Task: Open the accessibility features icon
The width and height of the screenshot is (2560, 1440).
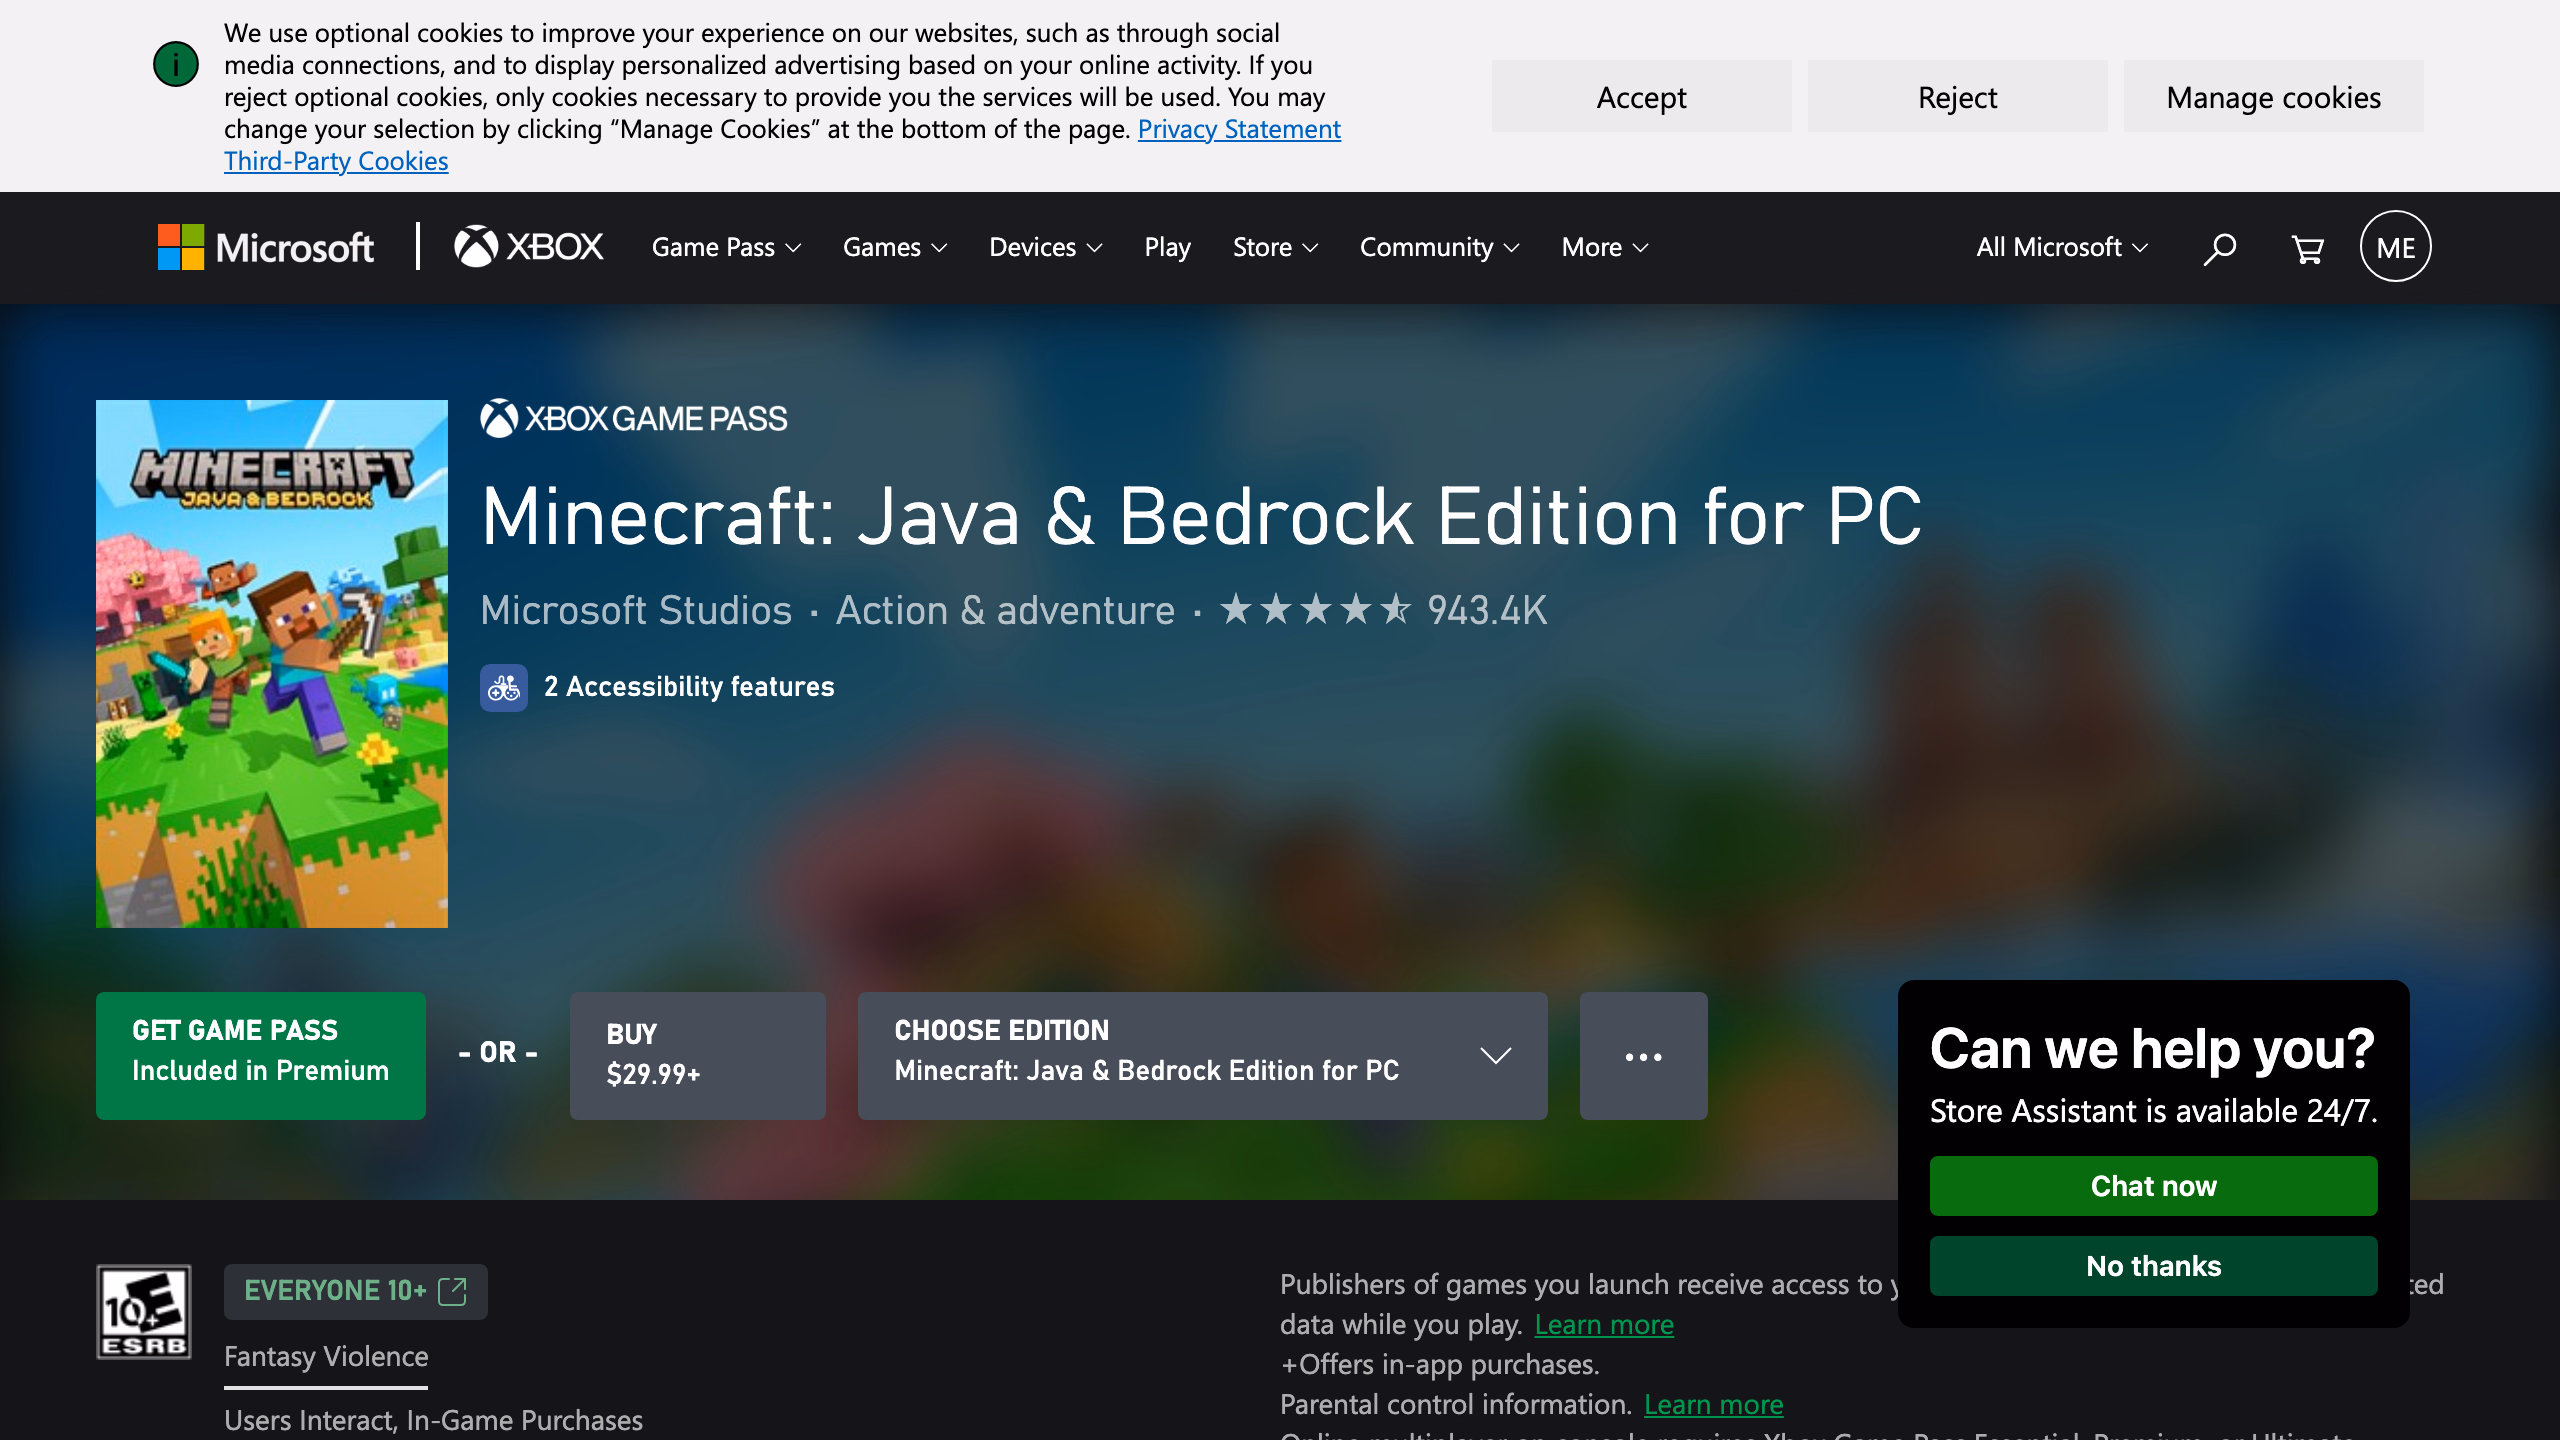Action: [x=504, y=687]
